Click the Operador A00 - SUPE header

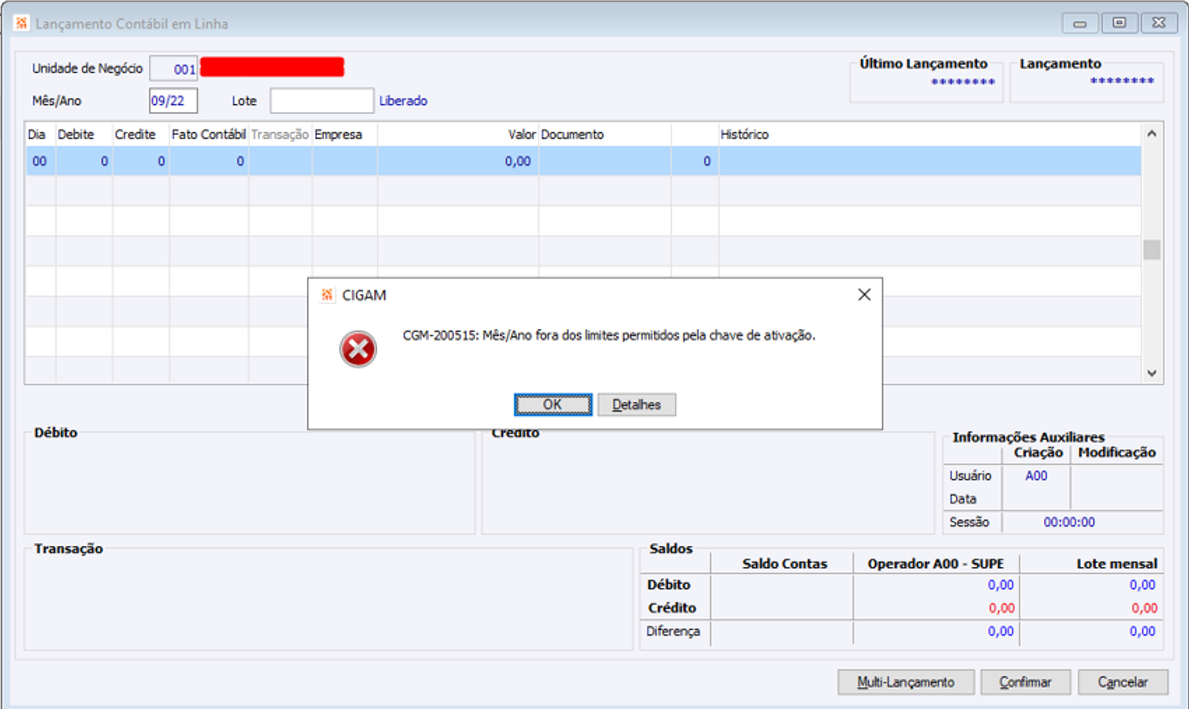point(936,564)
